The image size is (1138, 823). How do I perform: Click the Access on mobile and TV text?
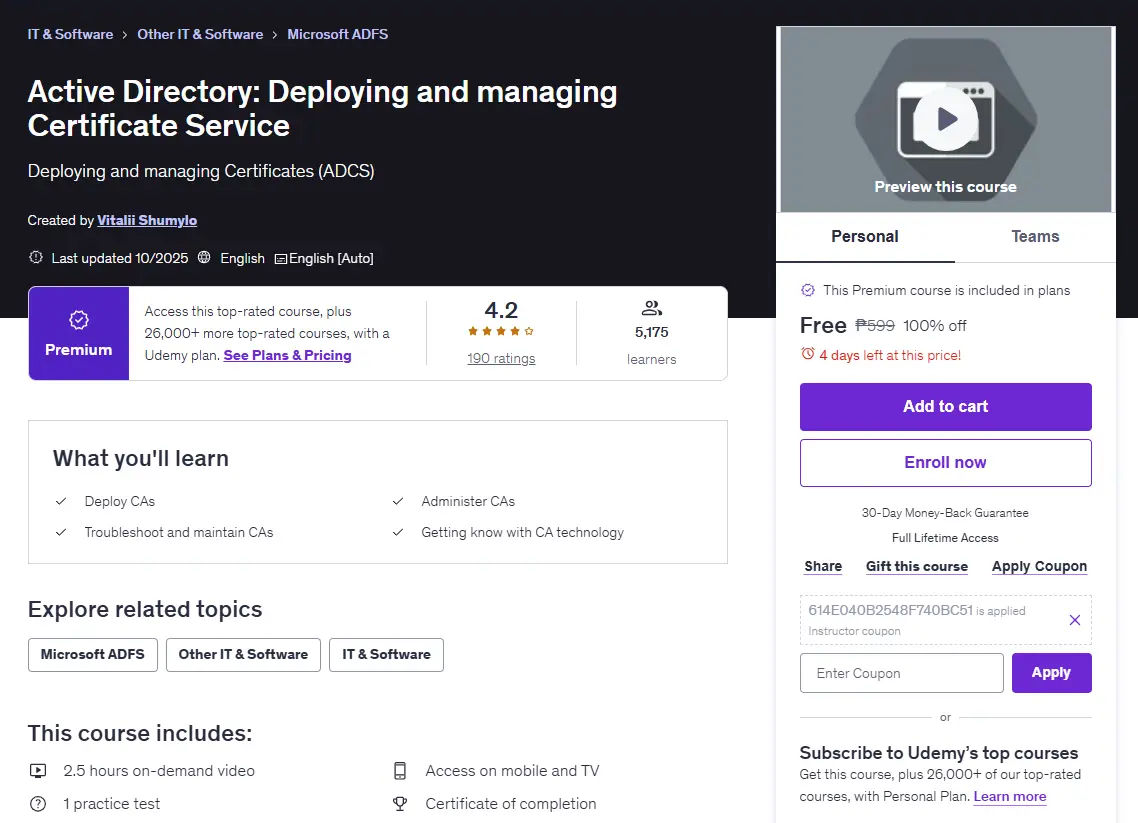tap(512, 771)
